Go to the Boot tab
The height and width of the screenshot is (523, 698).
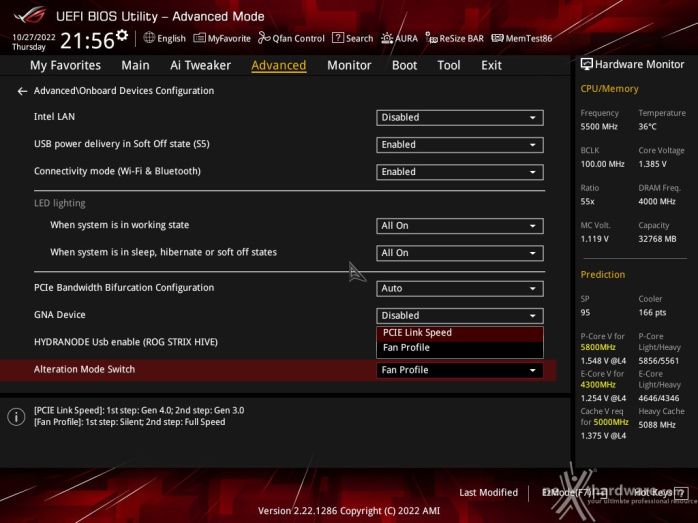(404, 65)
